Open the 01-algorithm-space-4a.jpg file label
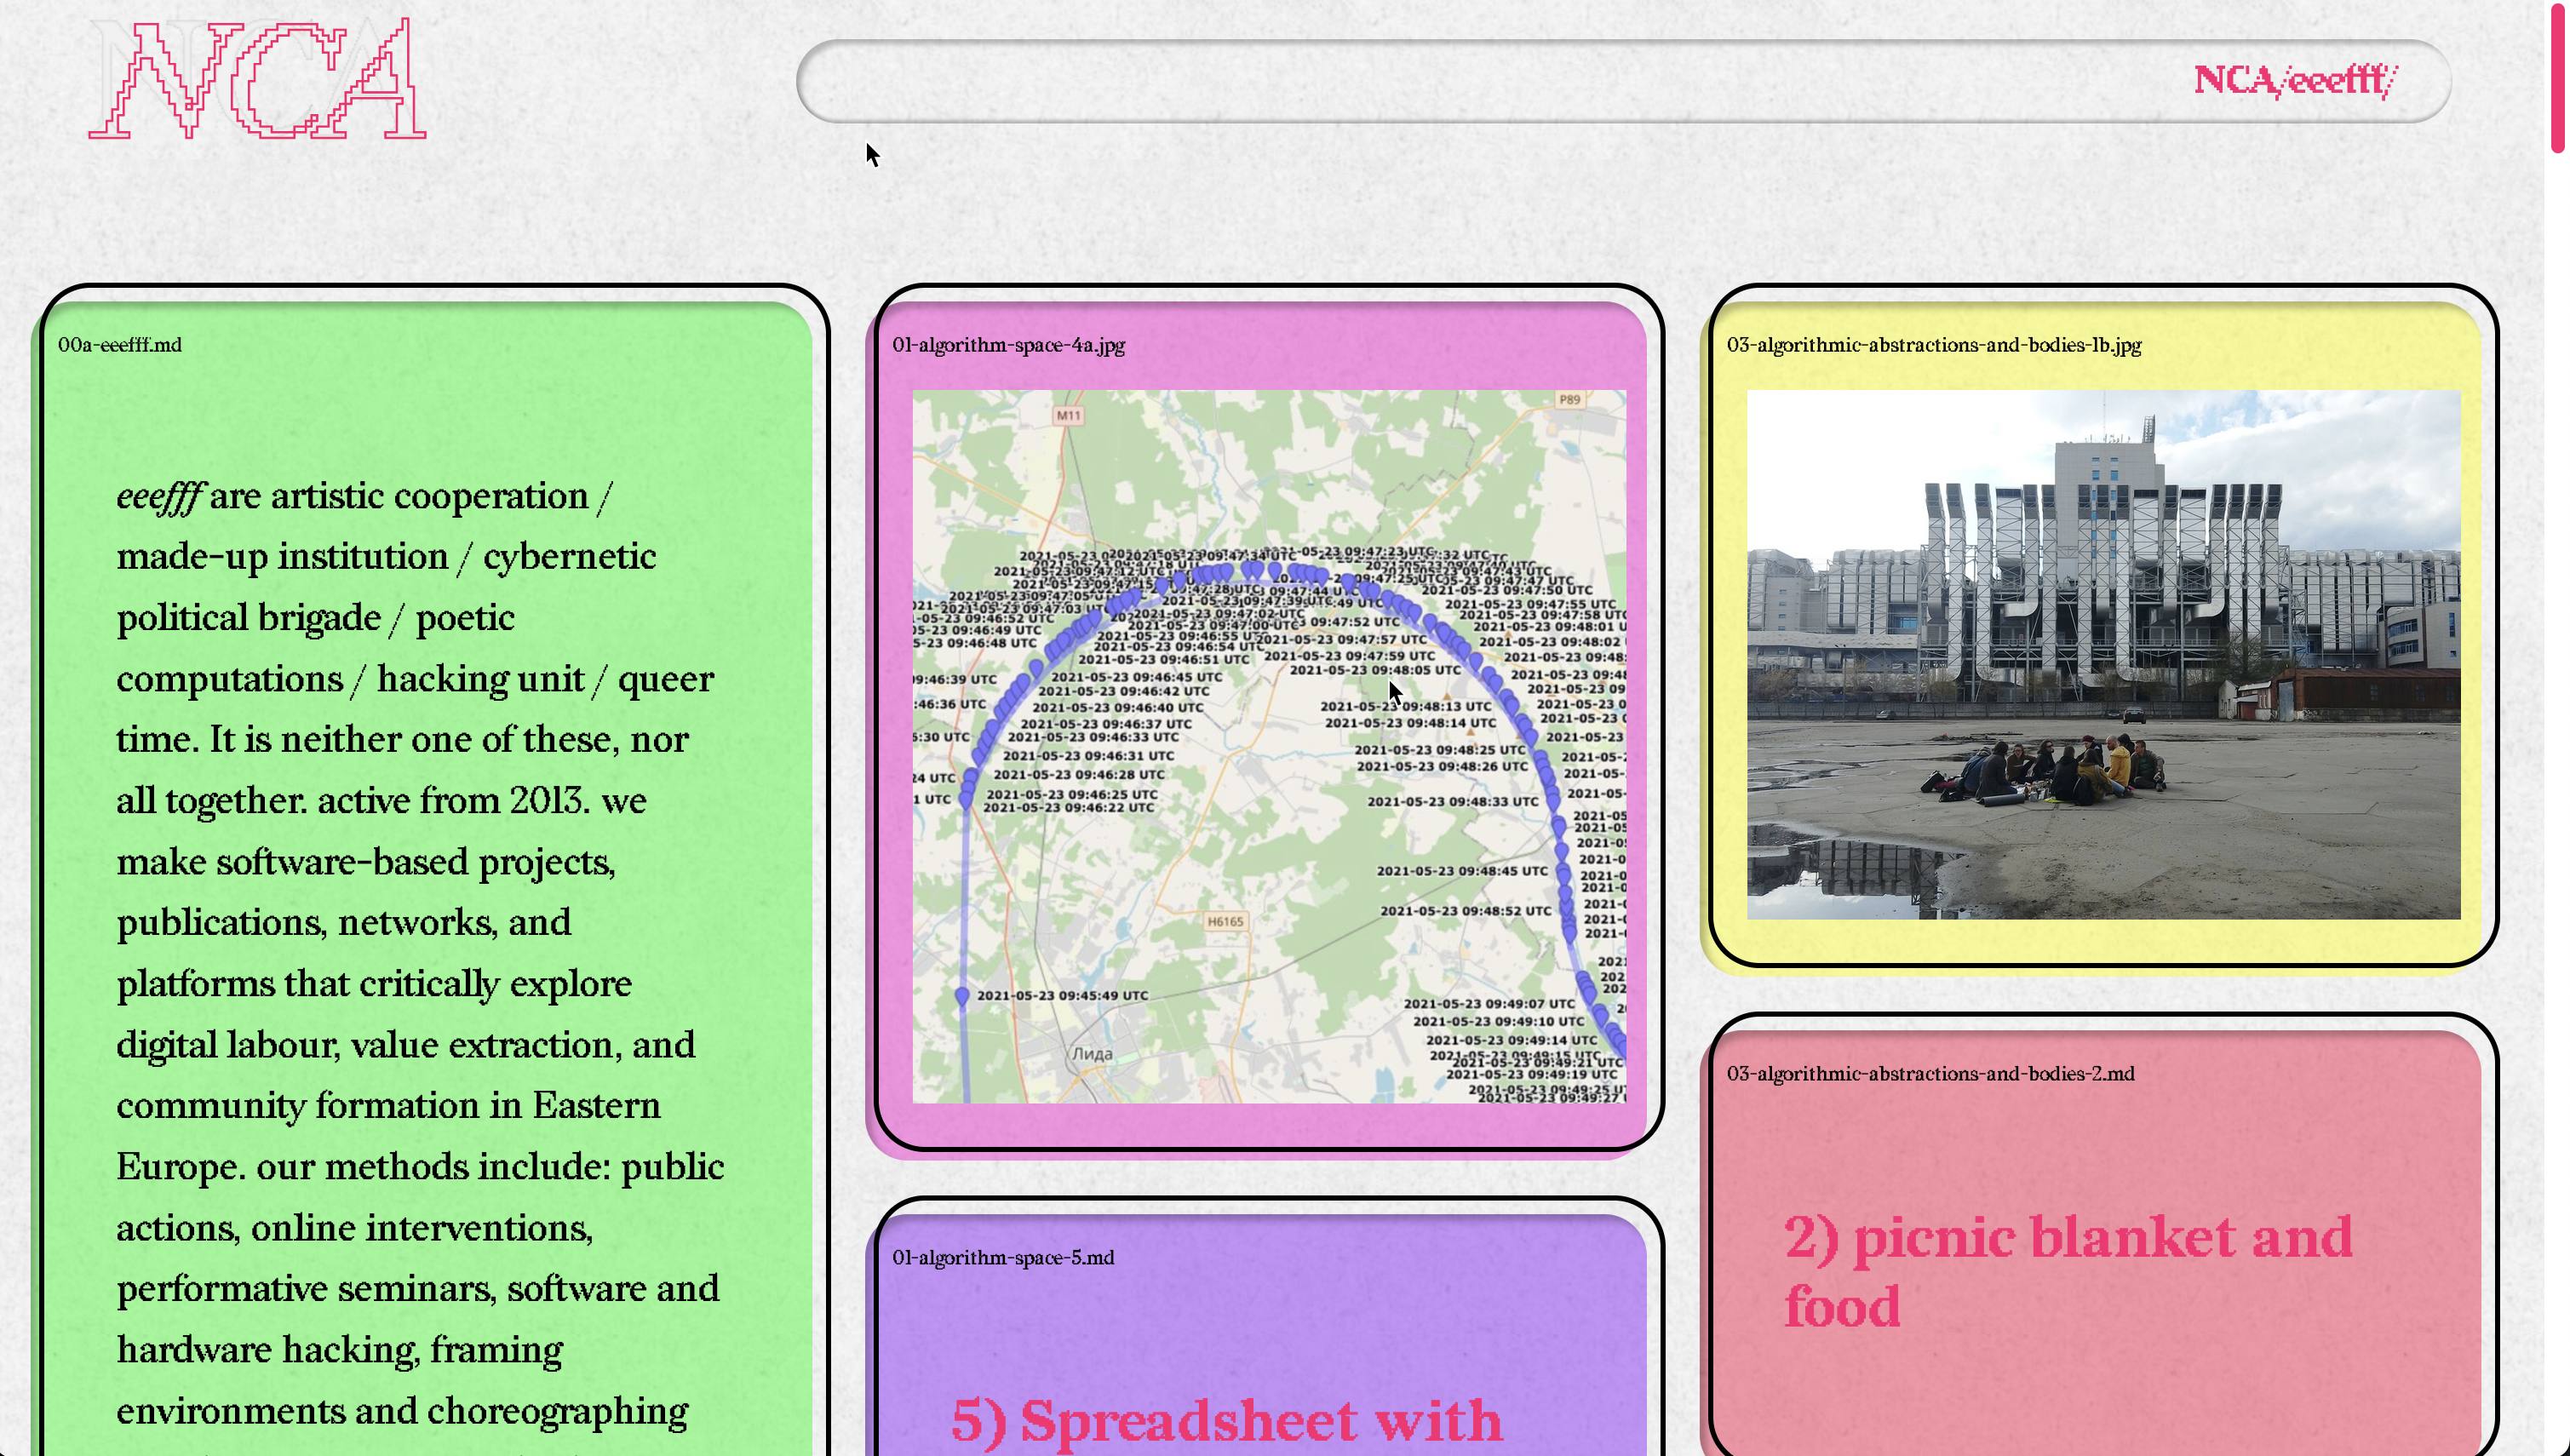Image resolution: width=2570 pixels, height=1456 pixels. (1008, 345)
